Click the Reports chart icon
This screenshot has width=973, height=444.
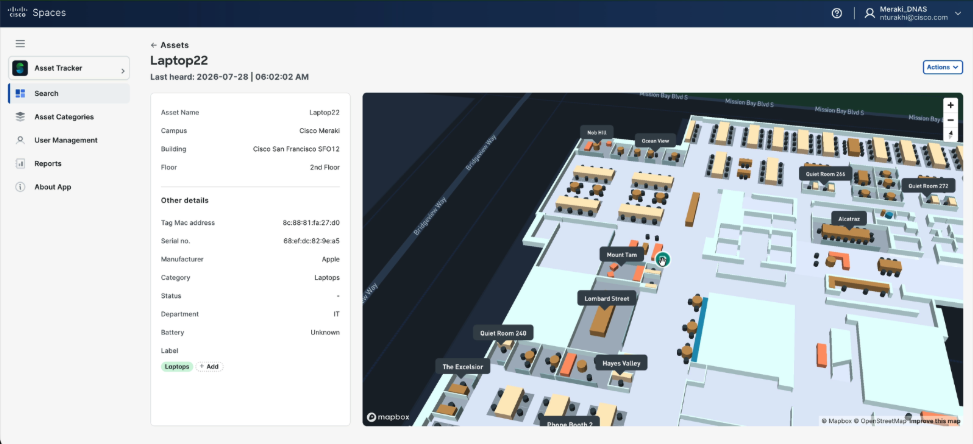click(x=20, y=164)
